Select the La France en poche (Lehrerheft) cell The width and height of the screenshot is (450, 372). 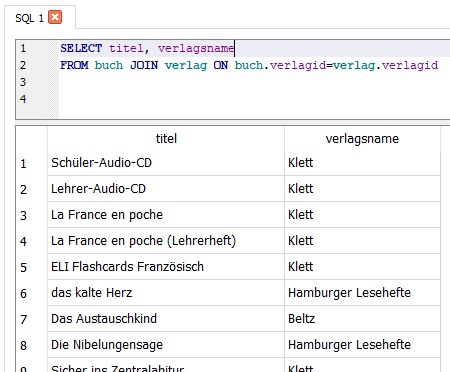[x=166, y=241]
